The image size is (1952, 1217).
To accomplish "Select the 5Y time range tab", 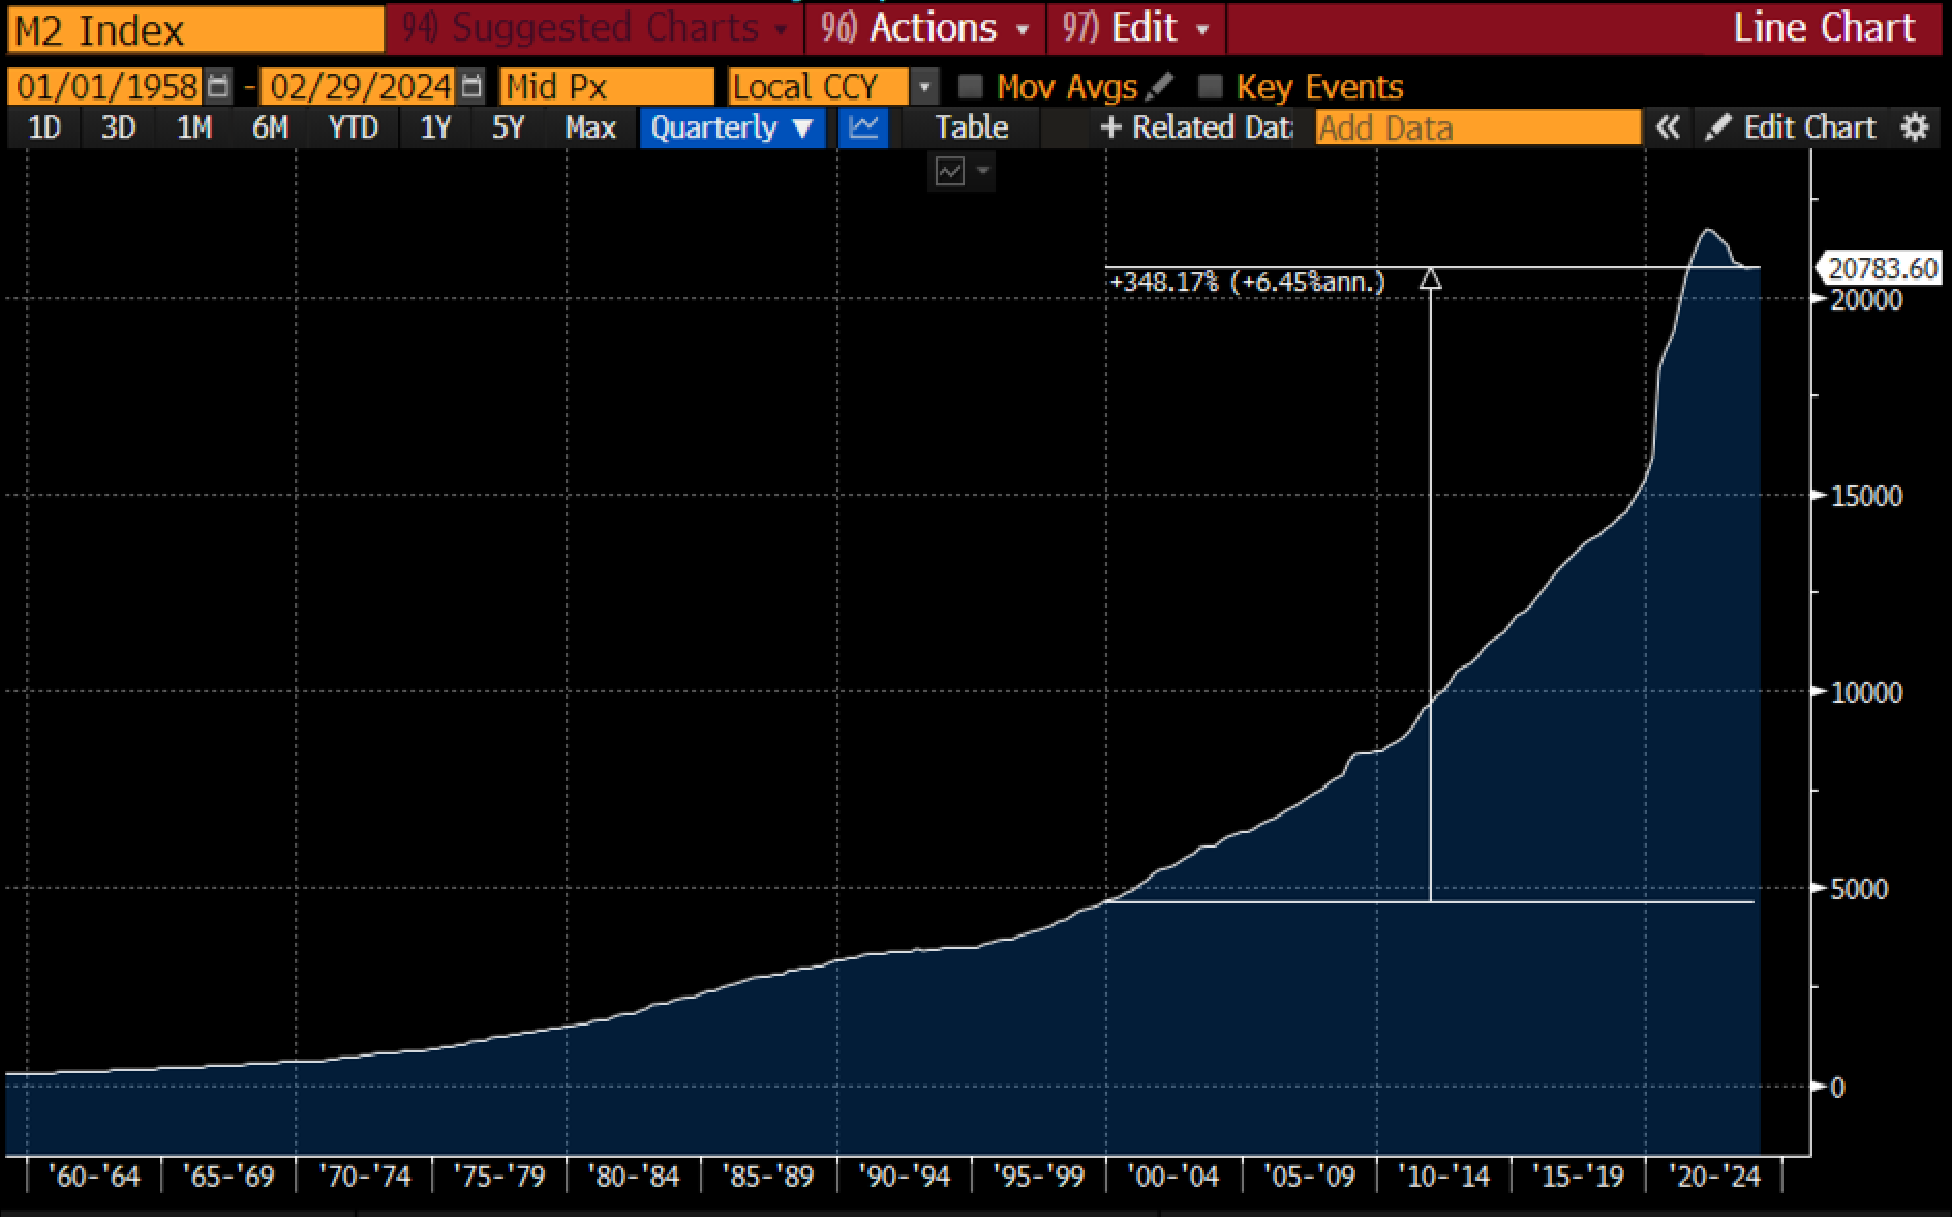I will (508, 128).
